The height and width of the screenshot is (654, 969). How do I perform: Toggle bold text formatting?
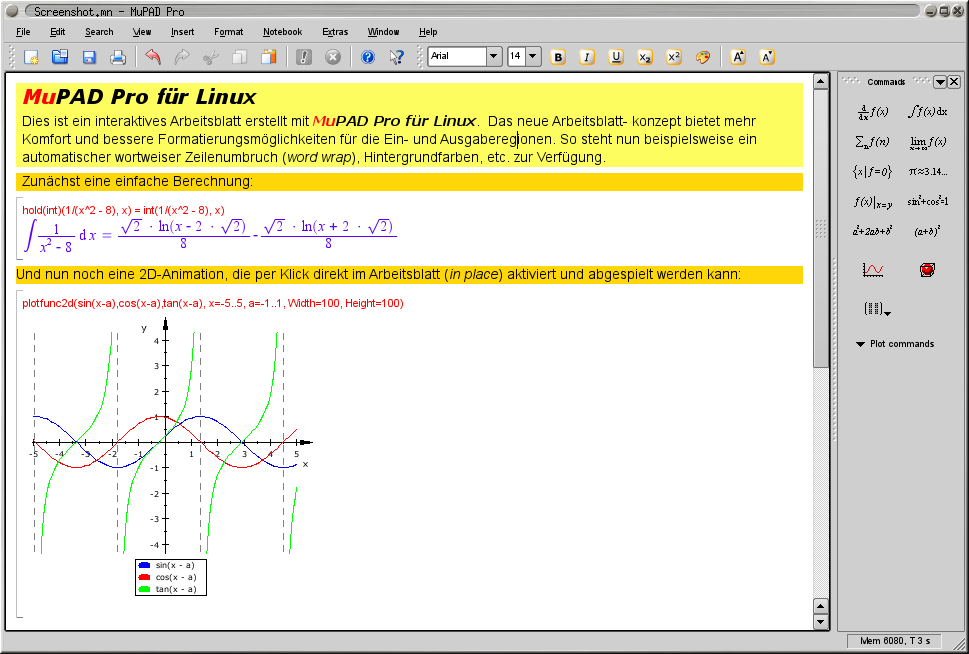(x=558, y=57)
